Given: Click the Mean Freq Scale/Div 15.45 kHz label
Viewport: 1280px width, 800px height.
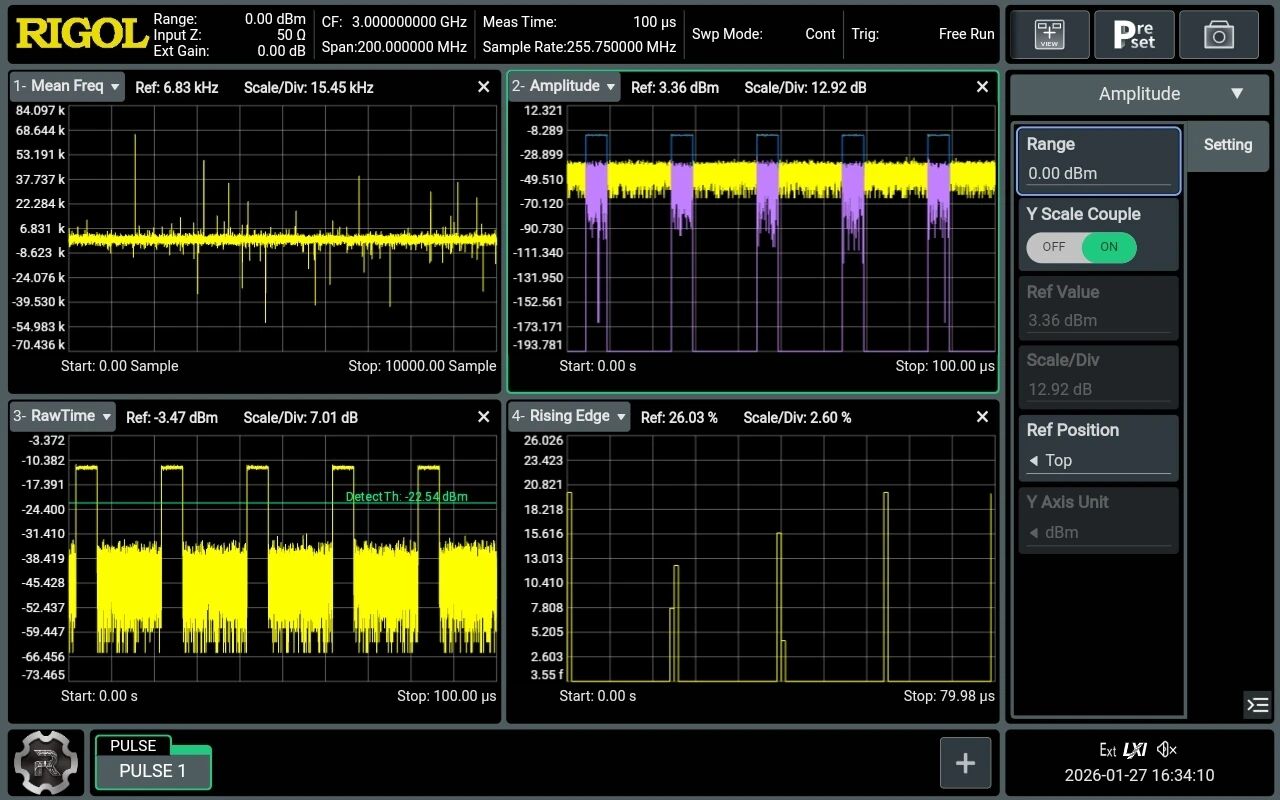Looking at the screenshot, I should [x=309, y=87].
